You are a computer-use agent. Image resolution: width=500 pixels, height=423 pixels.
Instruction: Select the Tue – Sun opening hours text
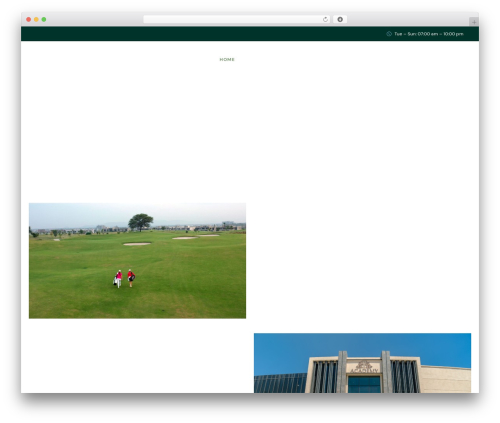429,34
